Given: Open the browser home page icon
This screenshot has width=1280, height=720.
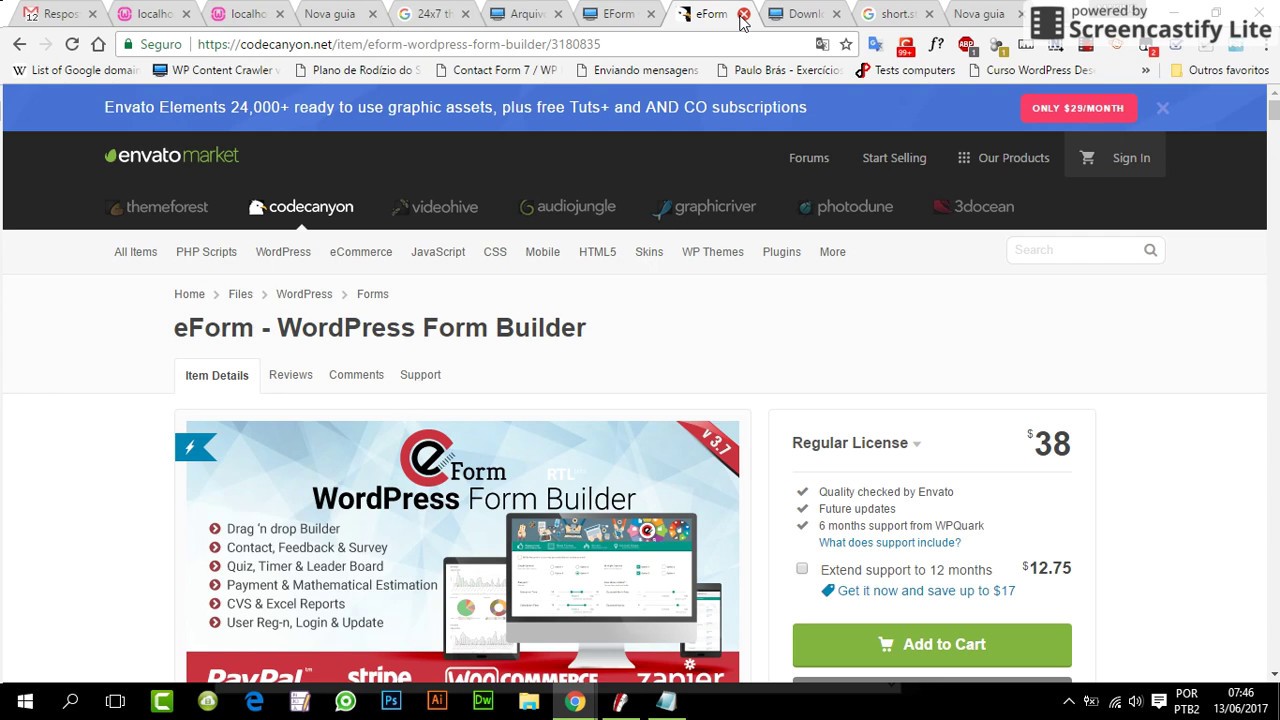Looking at the screenshot, I should 98,44.
